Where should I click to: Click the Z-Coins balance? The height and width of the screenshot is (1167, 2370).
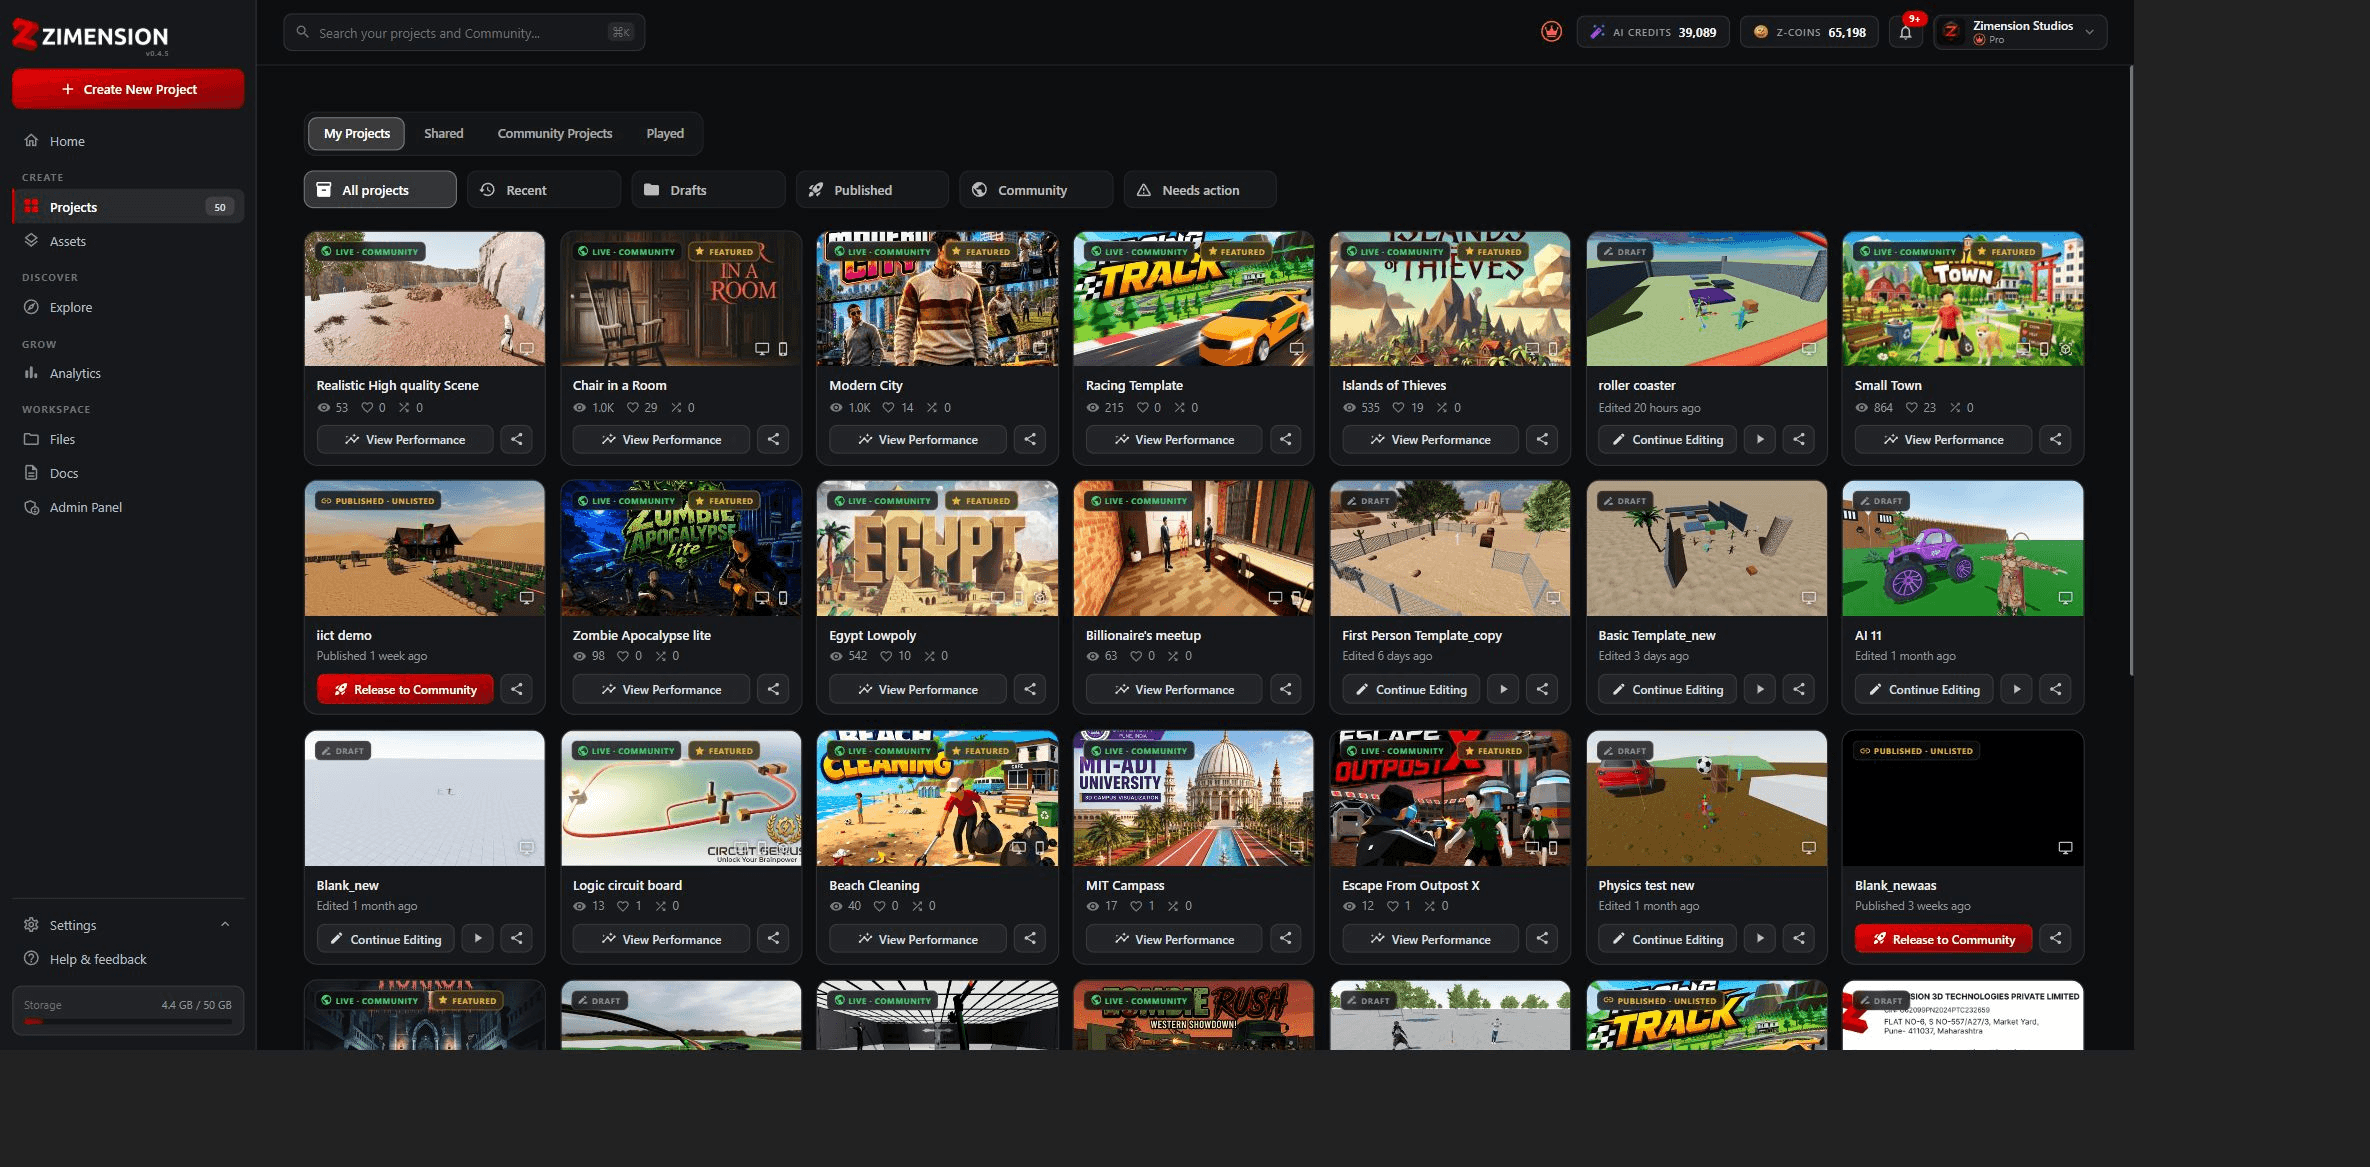pos(1809,32)
